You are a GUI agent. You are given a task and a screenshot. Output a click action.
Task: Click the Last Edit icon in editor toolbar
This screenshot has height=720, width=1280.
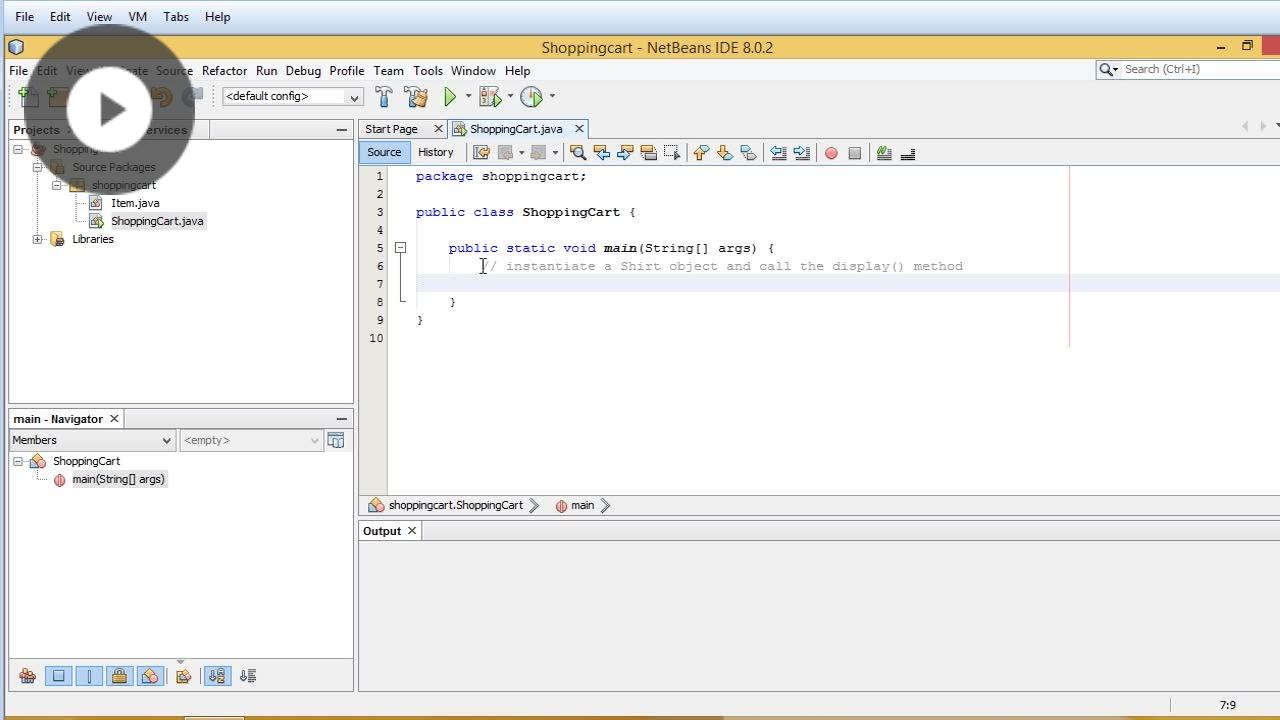point(481,153)
